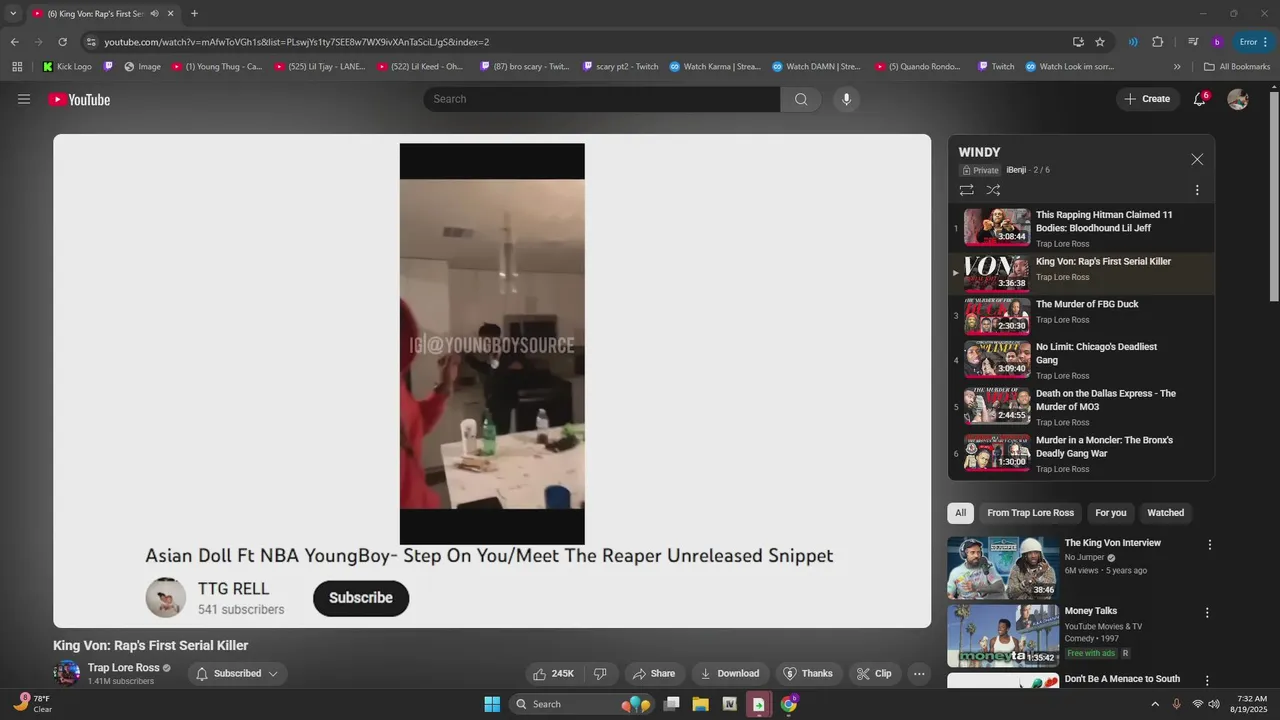
Task: Subscribe to the TTG RELL channel
Action: point(361,598)
